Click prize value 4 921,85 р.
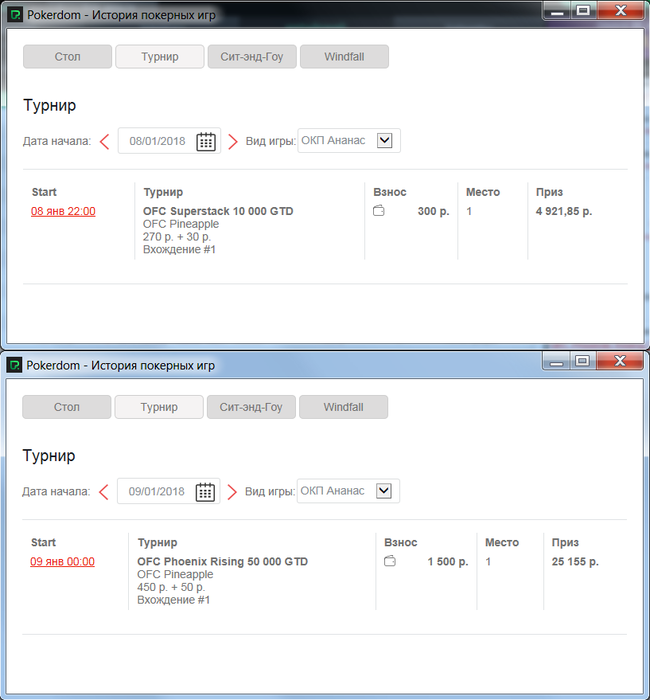This screenshot has width=650, height=700. [564, 211]
